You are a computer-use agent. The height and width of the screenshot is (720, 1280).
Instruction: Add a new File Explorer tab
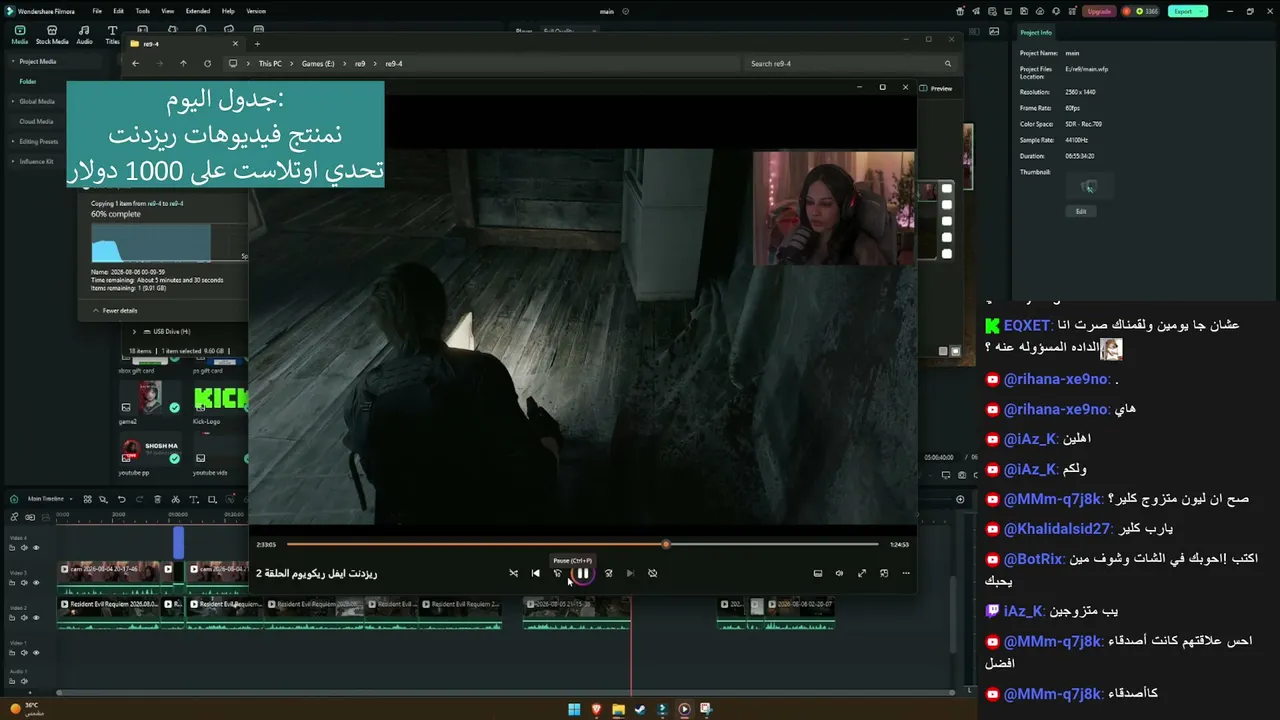[x=257, y=44]
